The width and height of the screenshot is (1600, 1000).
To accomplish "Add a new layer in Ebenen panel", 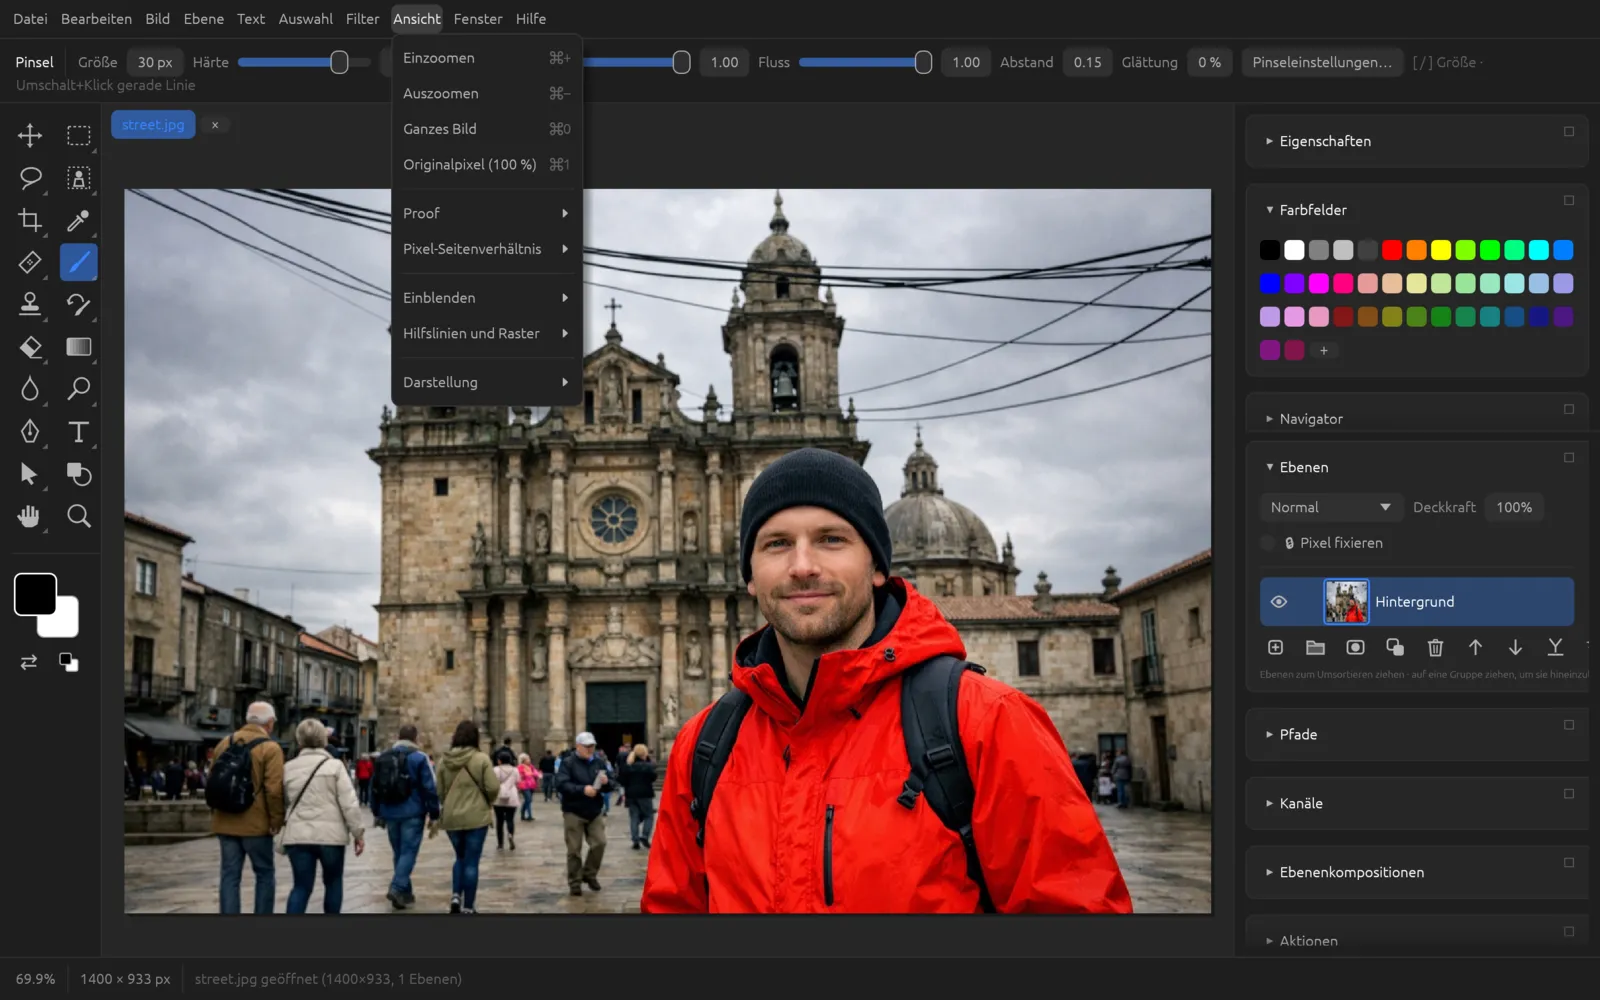I will 1275,648.
